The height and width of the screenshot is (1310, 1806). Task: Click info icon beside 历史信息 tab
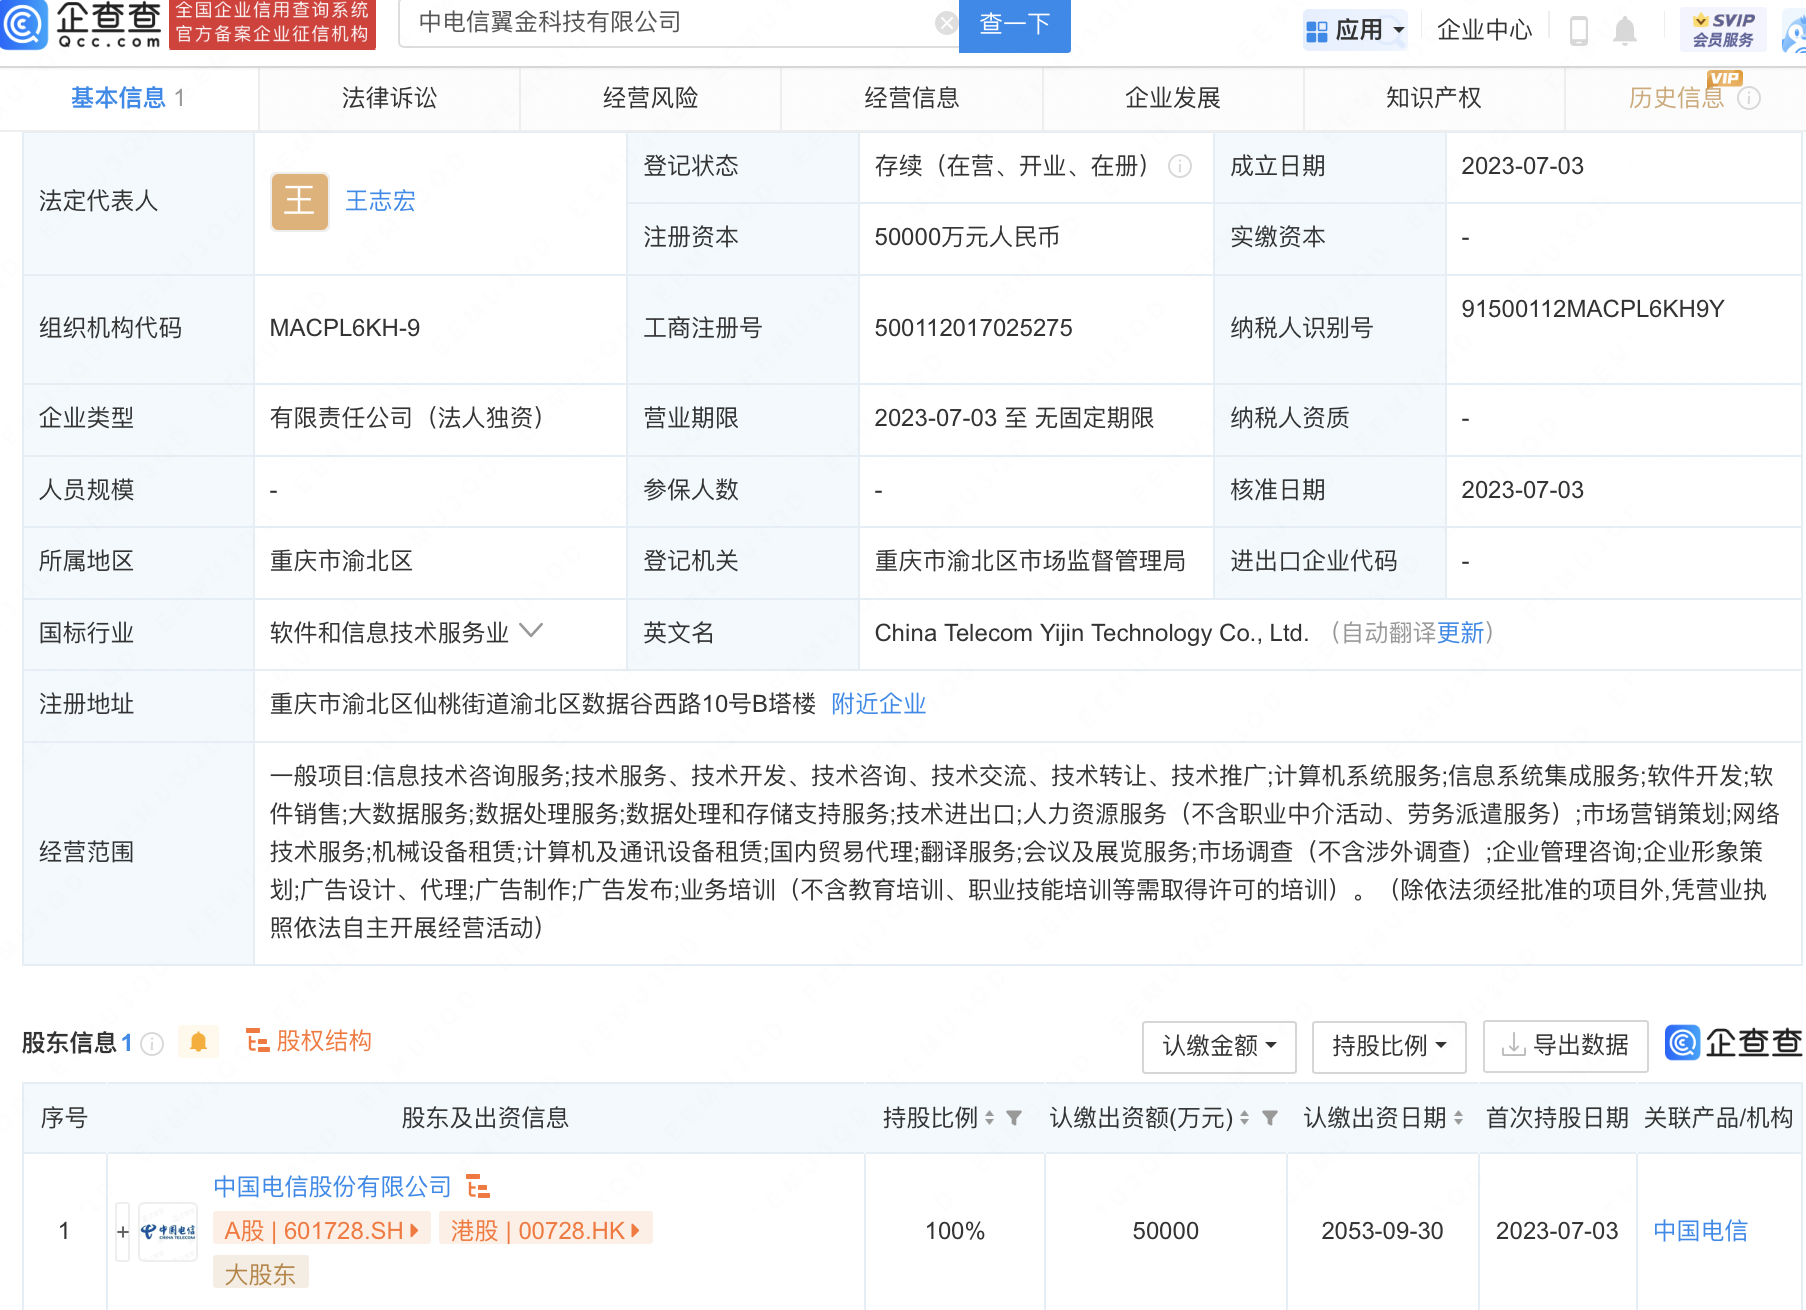point(1749,98)
